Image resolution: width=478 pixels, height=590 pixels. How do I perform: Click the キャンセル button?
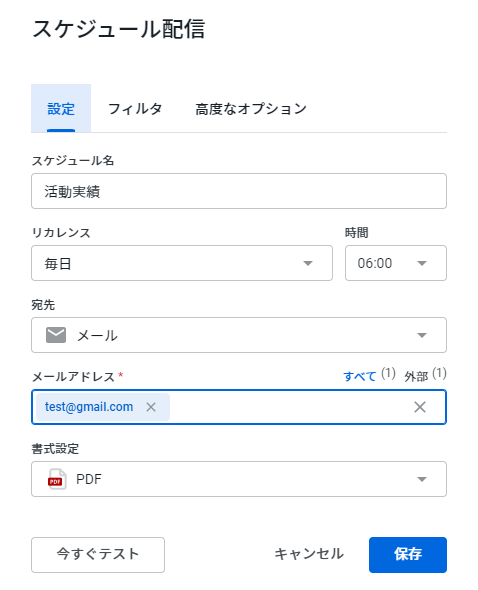coord(309,554)
